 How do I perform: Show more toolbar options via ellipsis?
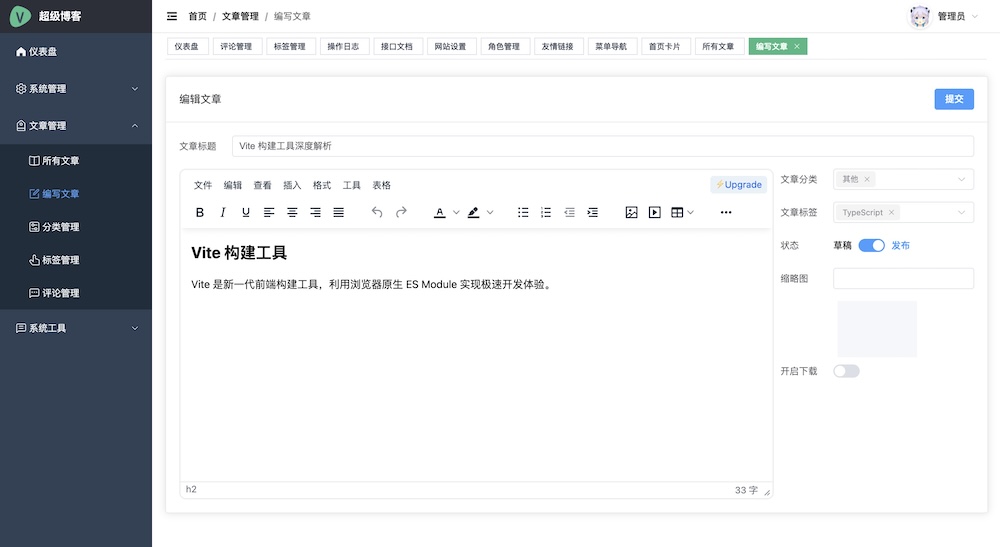click(726, 212)
